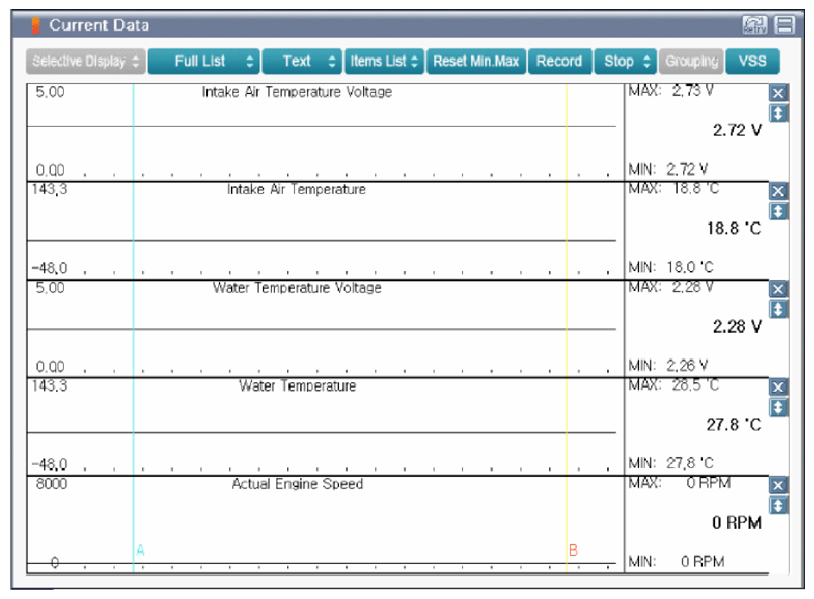The height and width of the screenshot is (599, 814).
Task: Select the VSS button
Action: pos(752,61)
